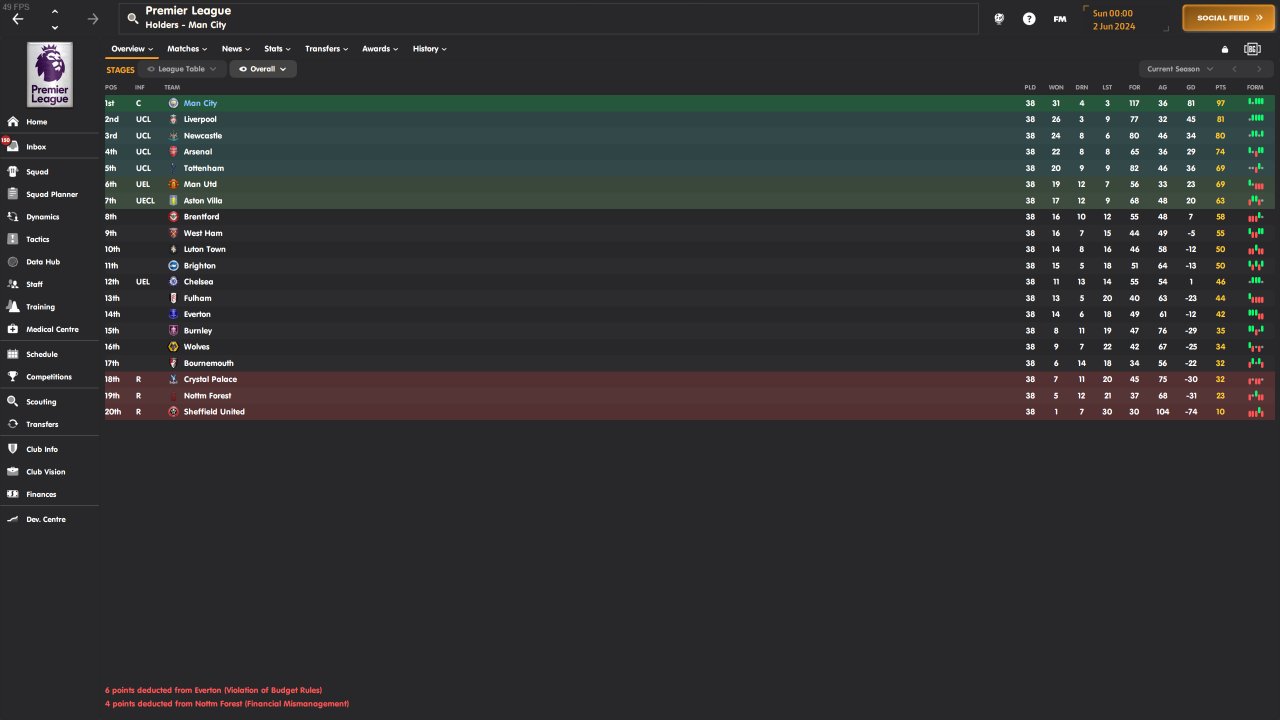Expand the Overview tab menu
Screen dimensions: 1280x720
tap(132, 49)
